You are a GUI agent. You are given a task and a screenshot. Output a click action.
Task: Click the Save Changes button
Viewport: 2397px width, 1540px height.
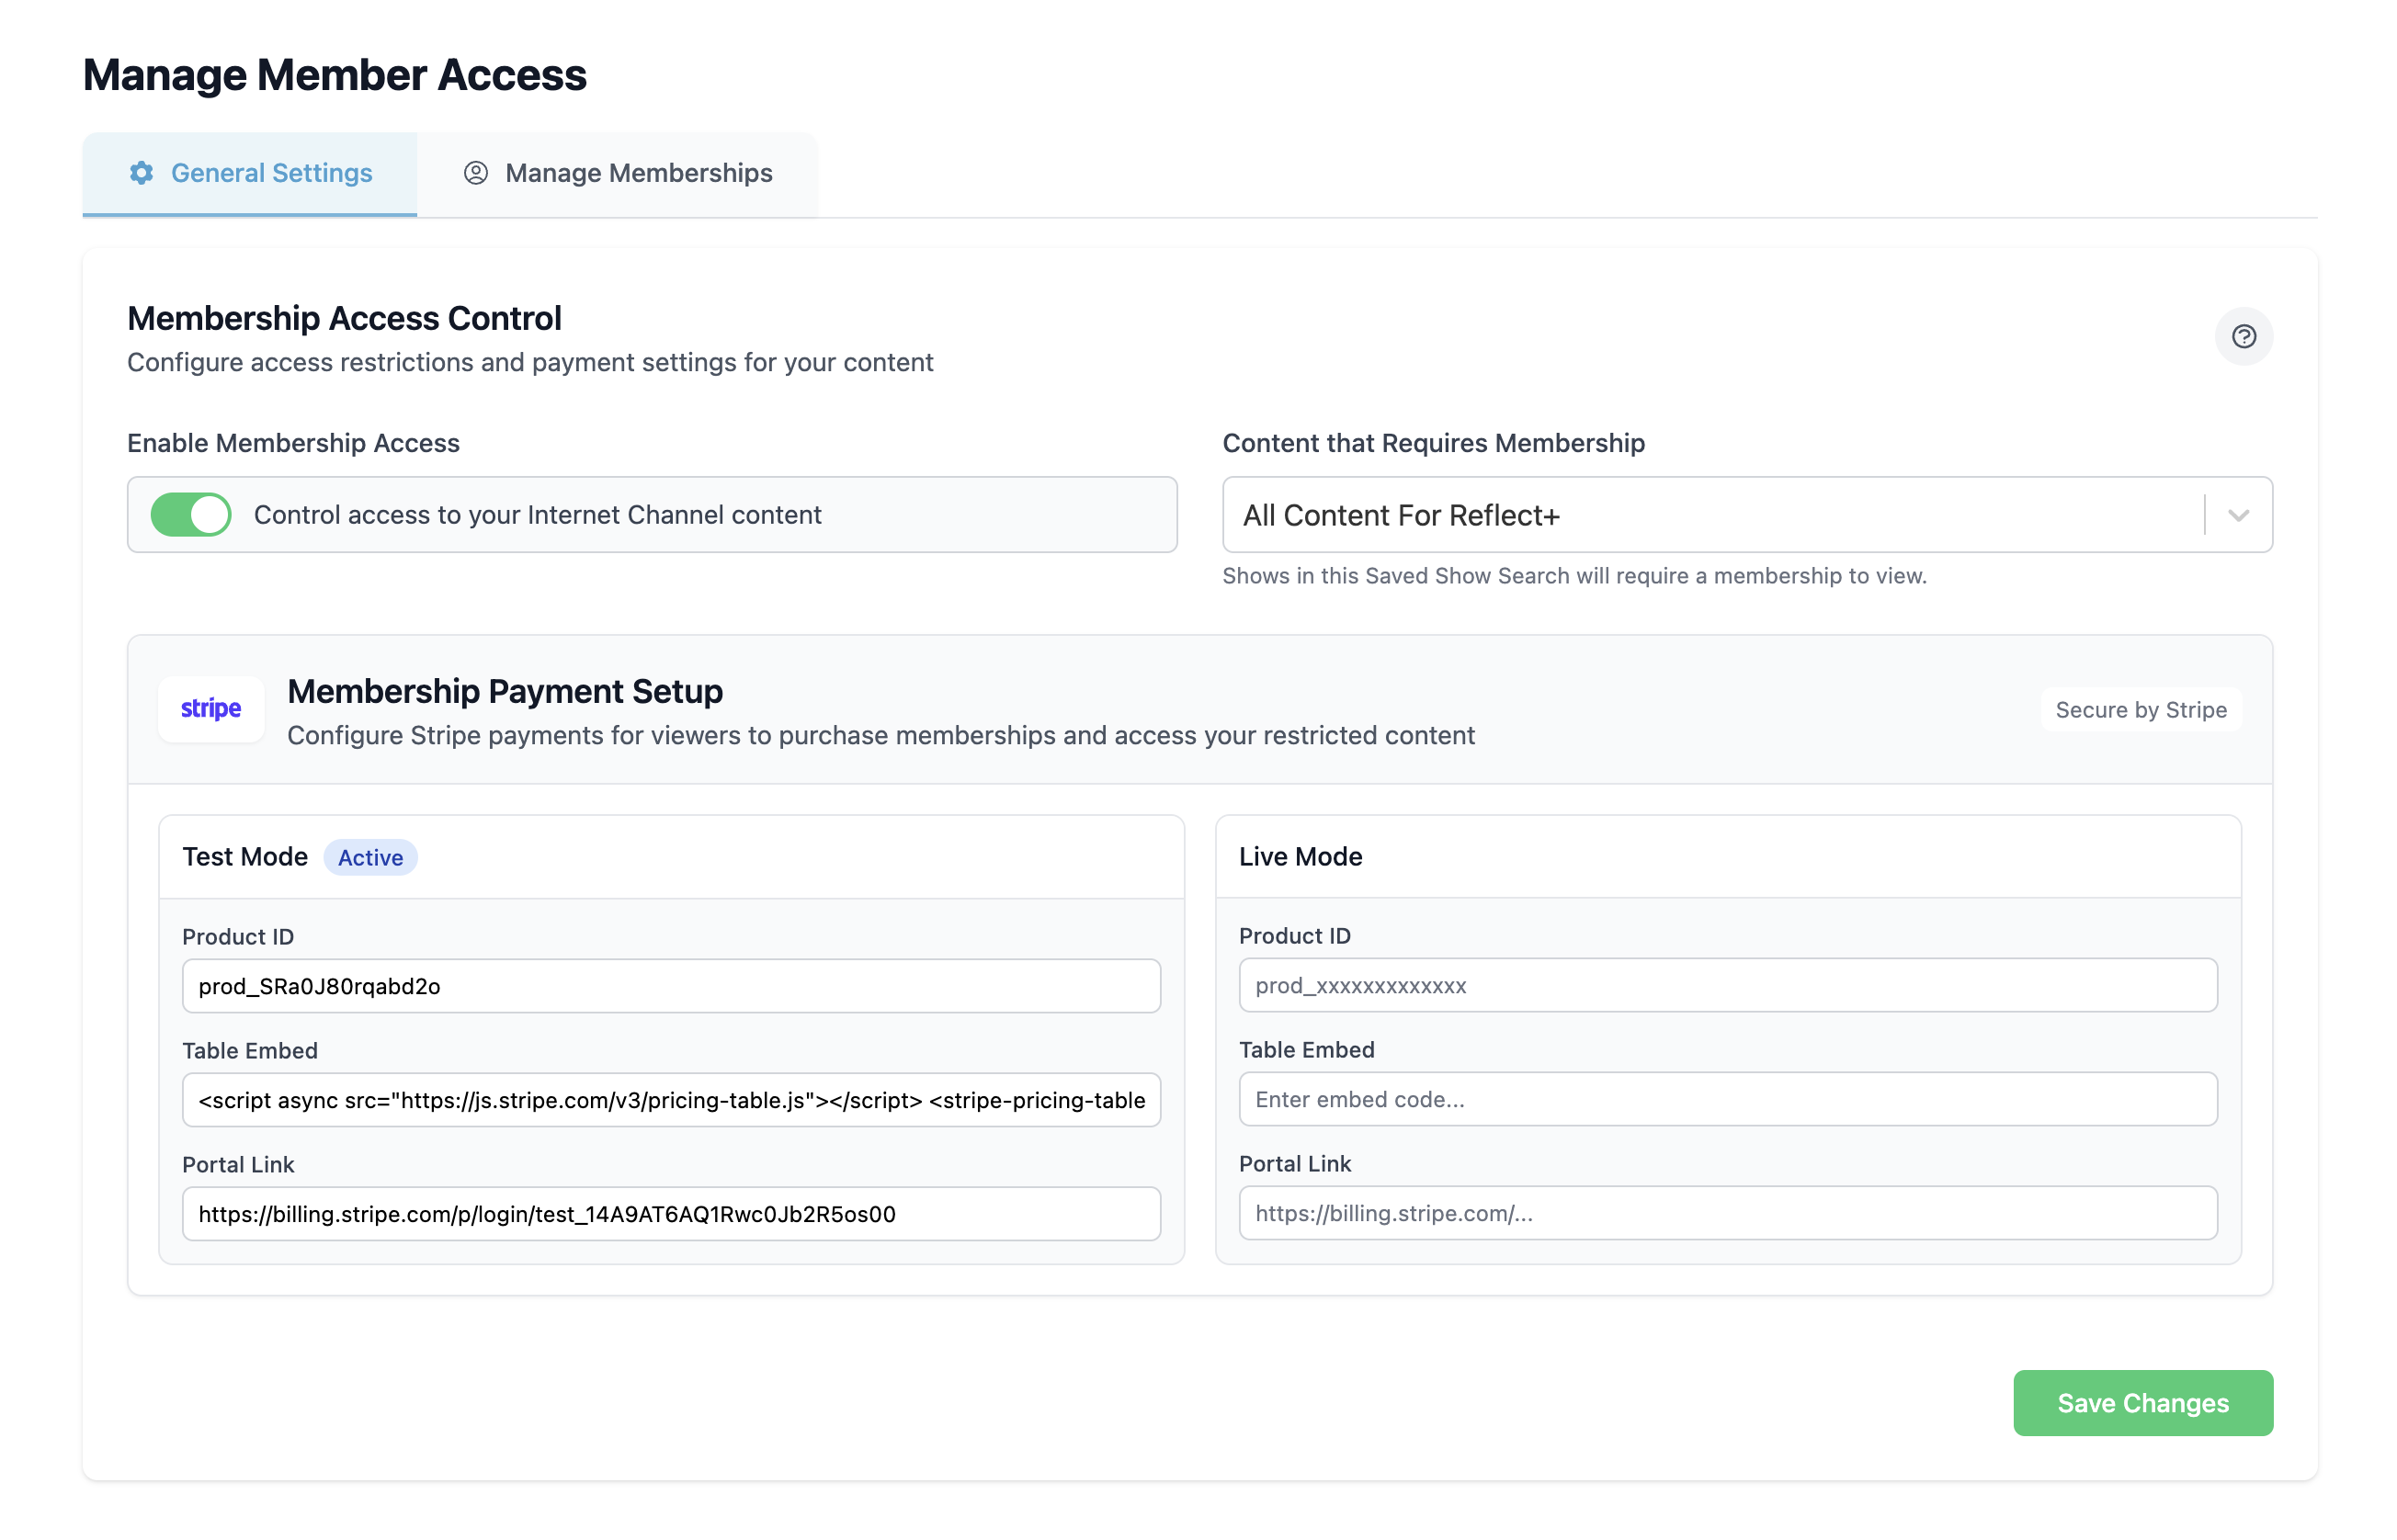[2142, 1402]
